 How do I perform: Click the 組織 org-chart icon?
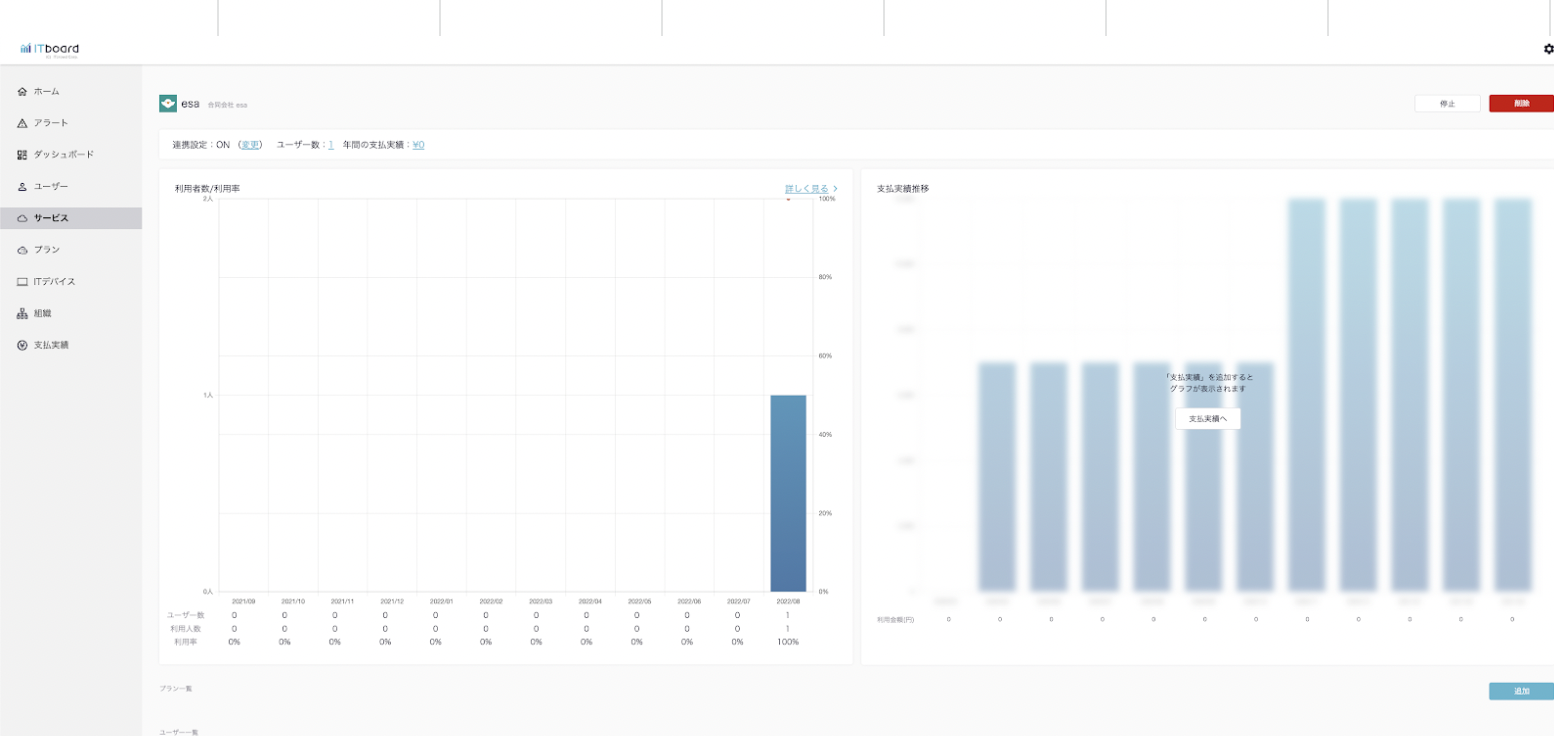pyautogui.click(x=22, y=314)
